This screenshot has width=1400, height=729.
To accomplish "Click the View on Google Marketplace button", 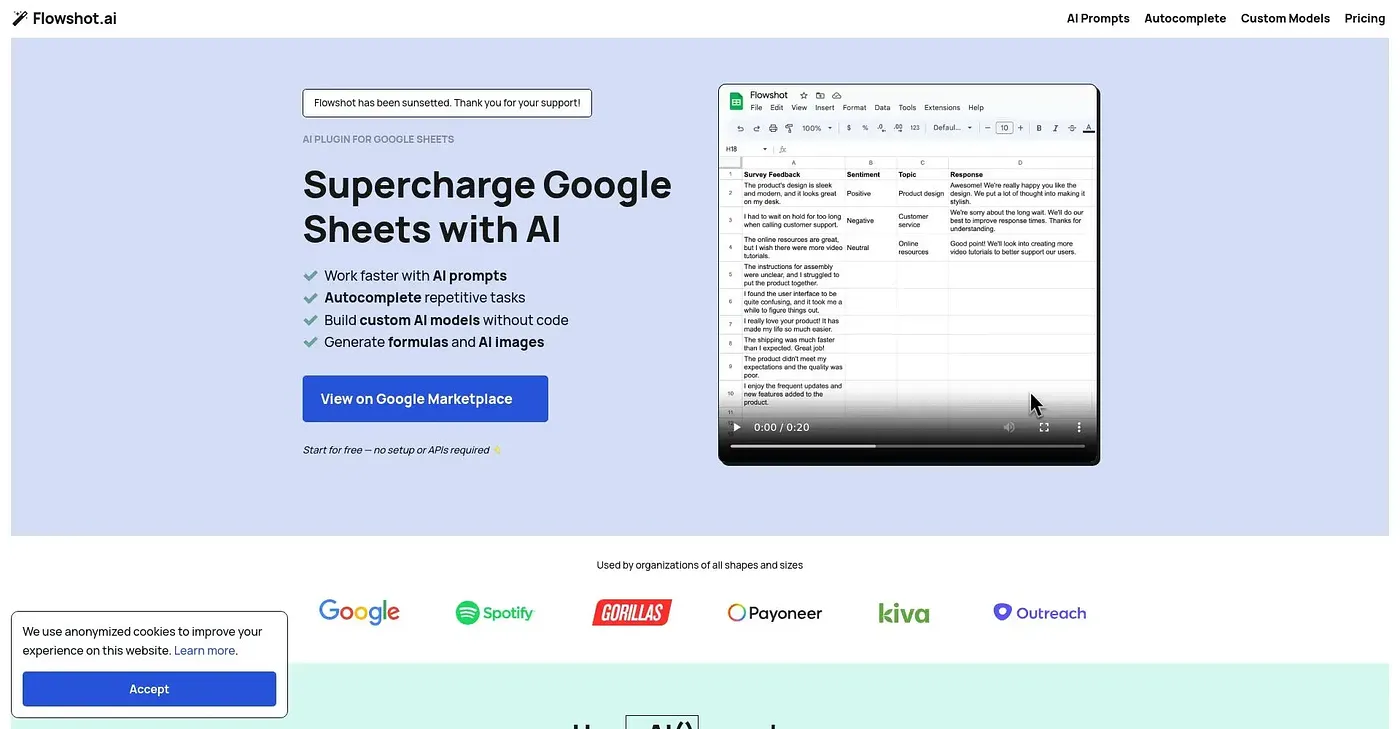I will [x=425, y=399].
